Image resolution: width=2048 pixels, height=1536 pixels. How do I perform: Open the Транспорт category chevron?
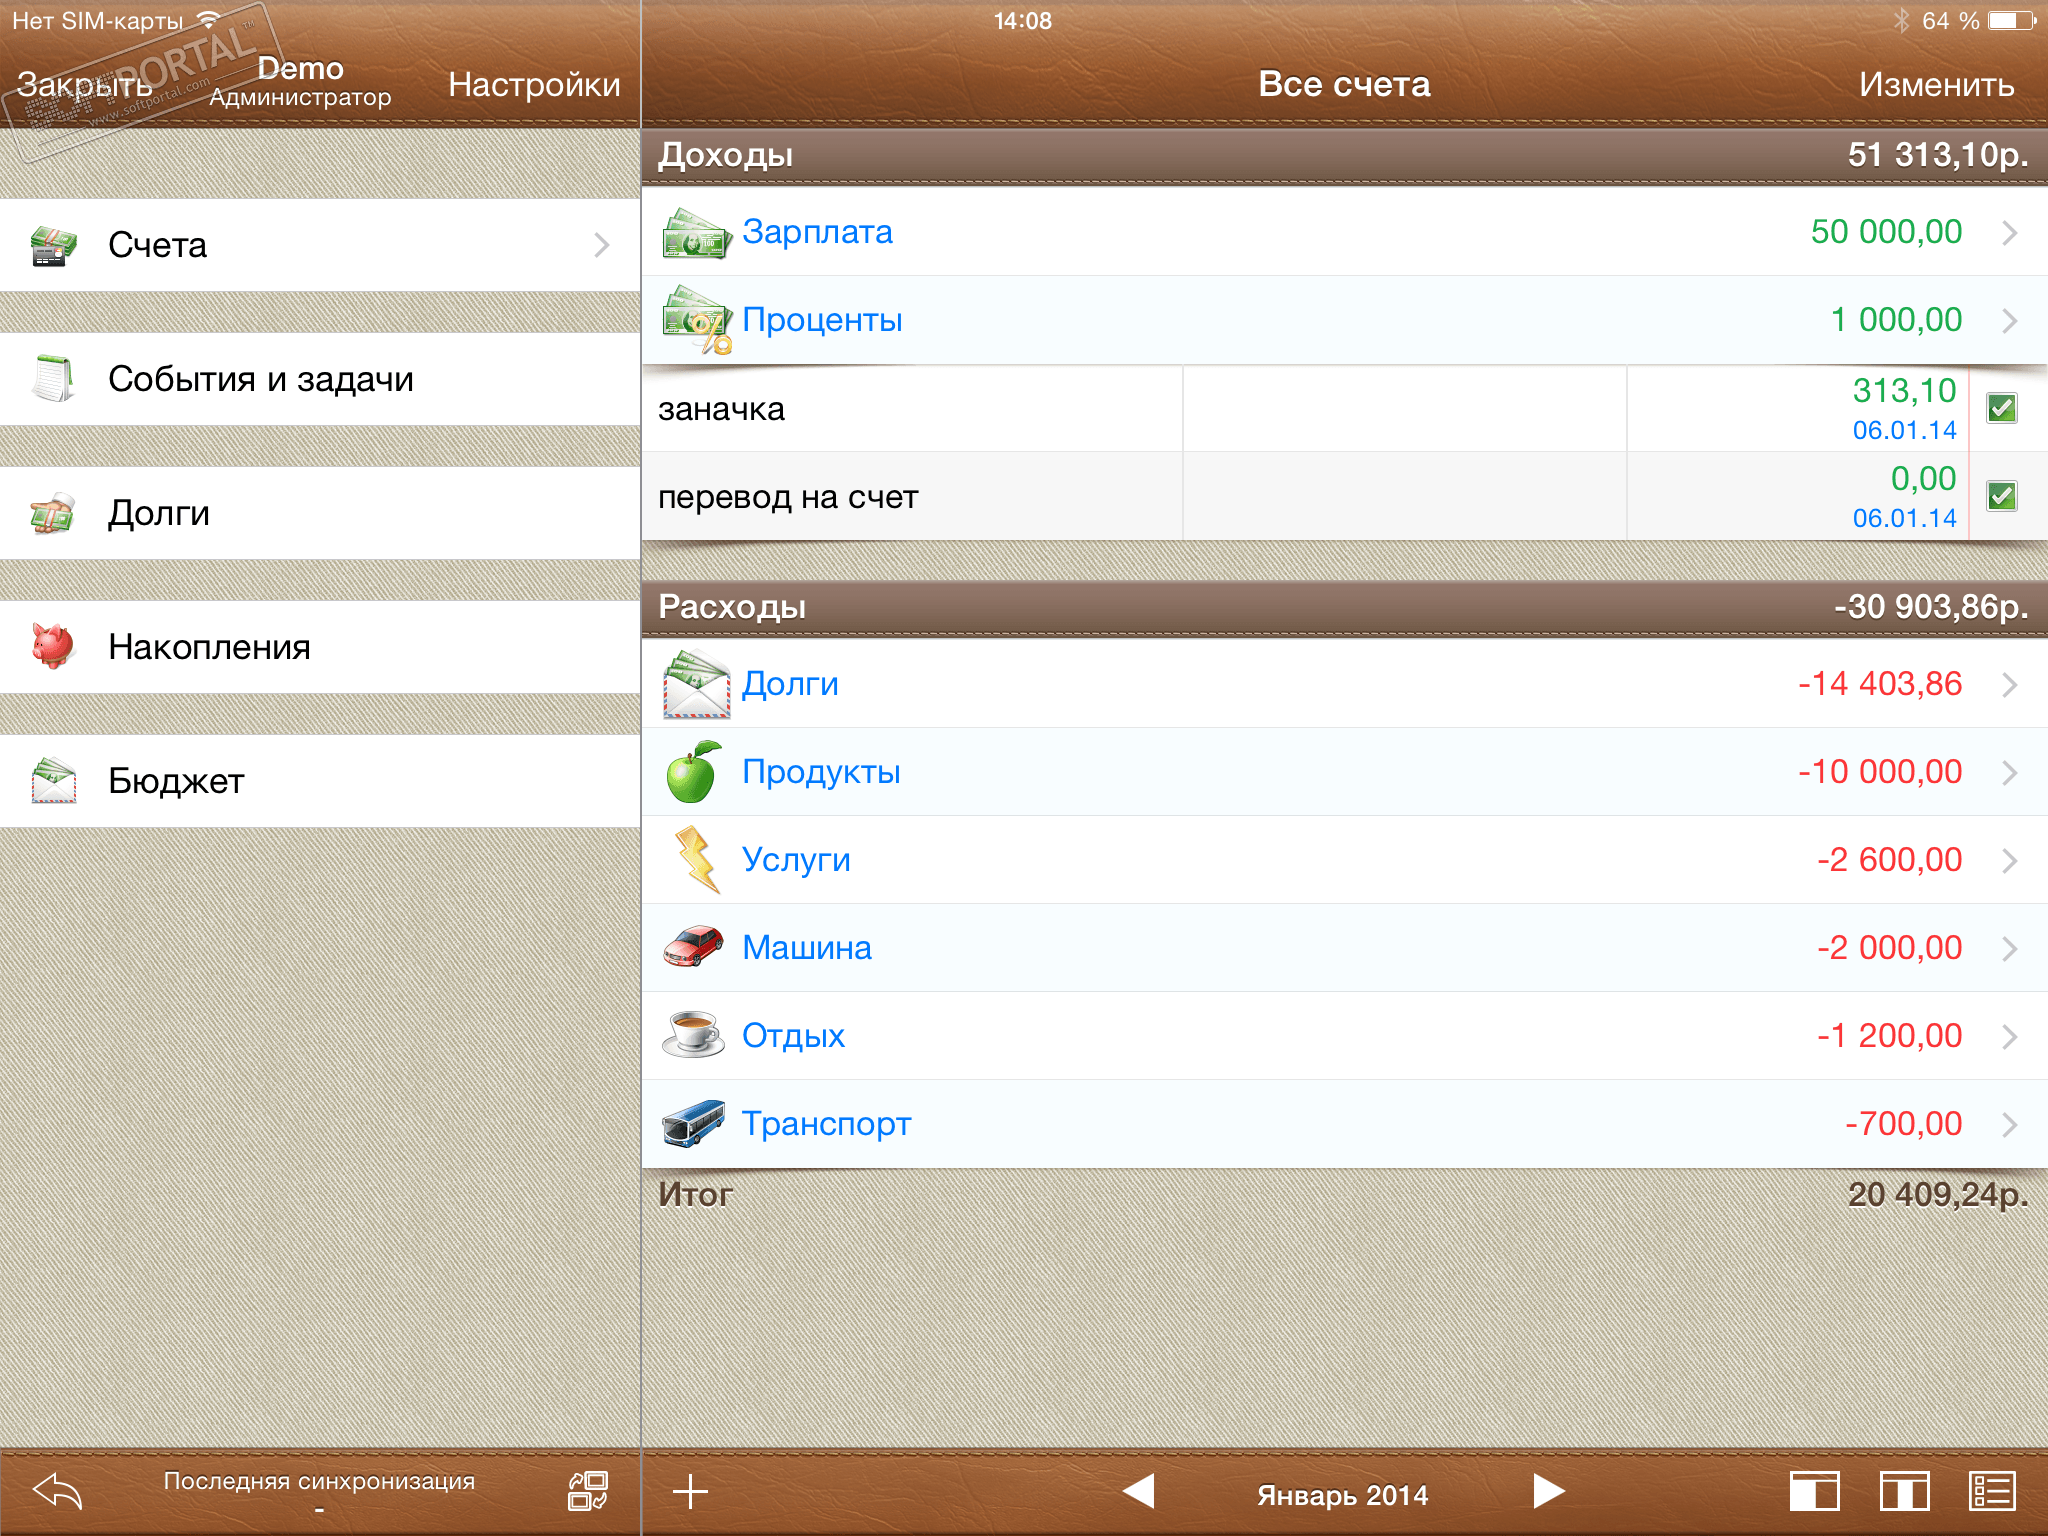pyautogui.click(x=2010, y=1125)
